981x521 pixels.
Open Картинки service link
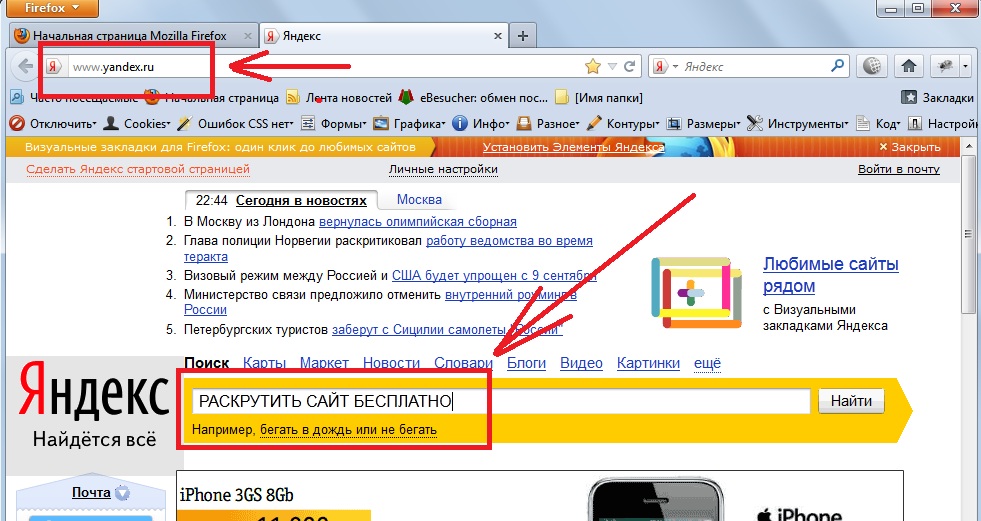click(x=648, y=363)
